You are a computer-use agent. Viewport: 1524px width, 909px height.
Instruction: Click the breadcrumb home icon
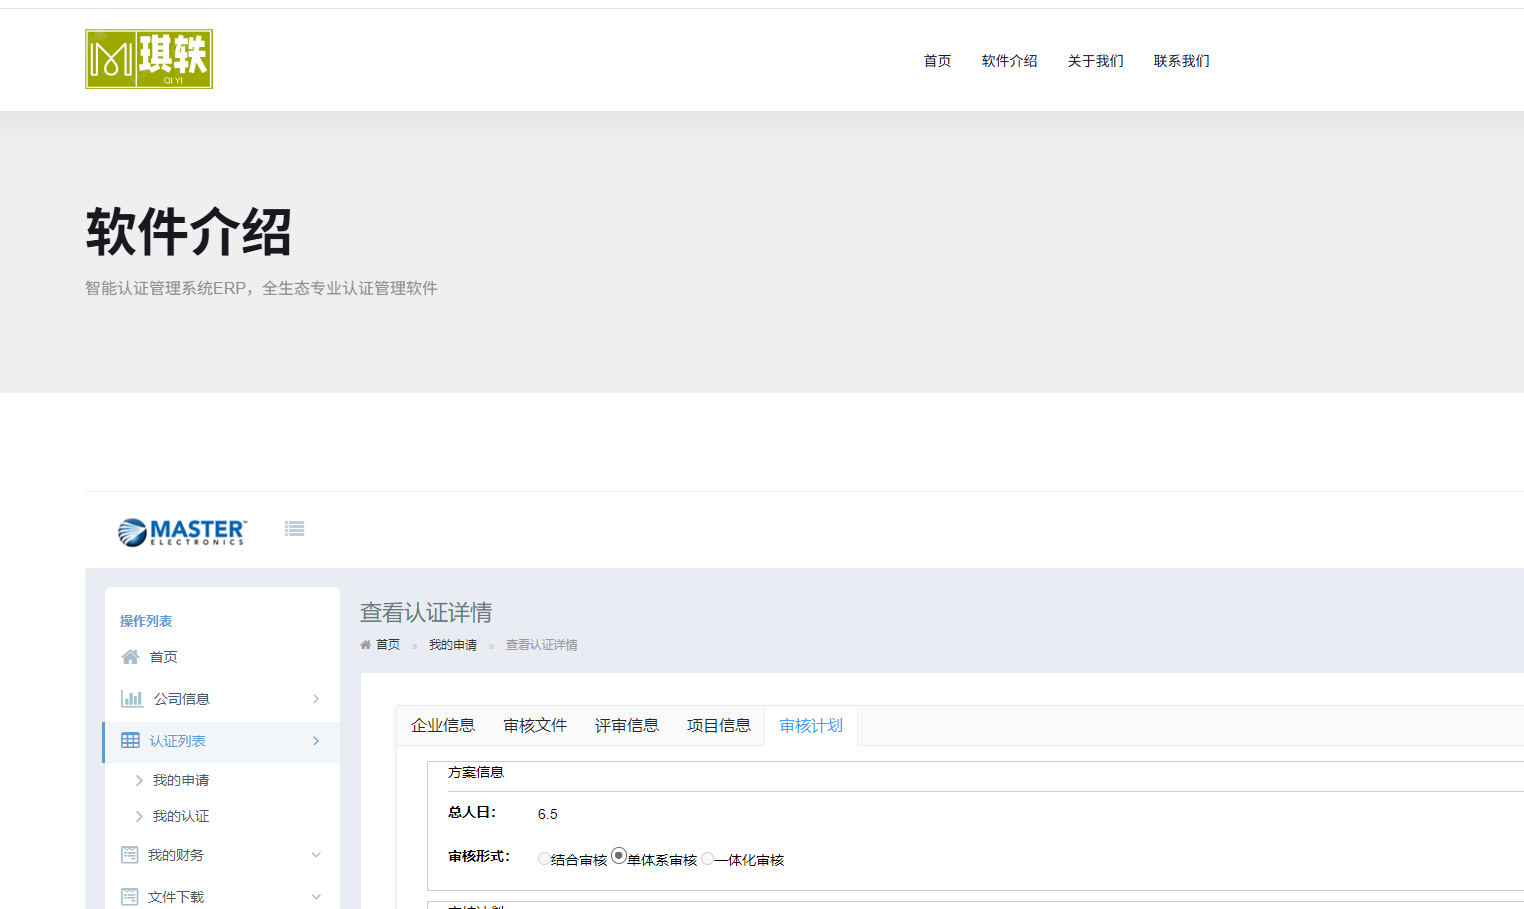pos(365,645)
